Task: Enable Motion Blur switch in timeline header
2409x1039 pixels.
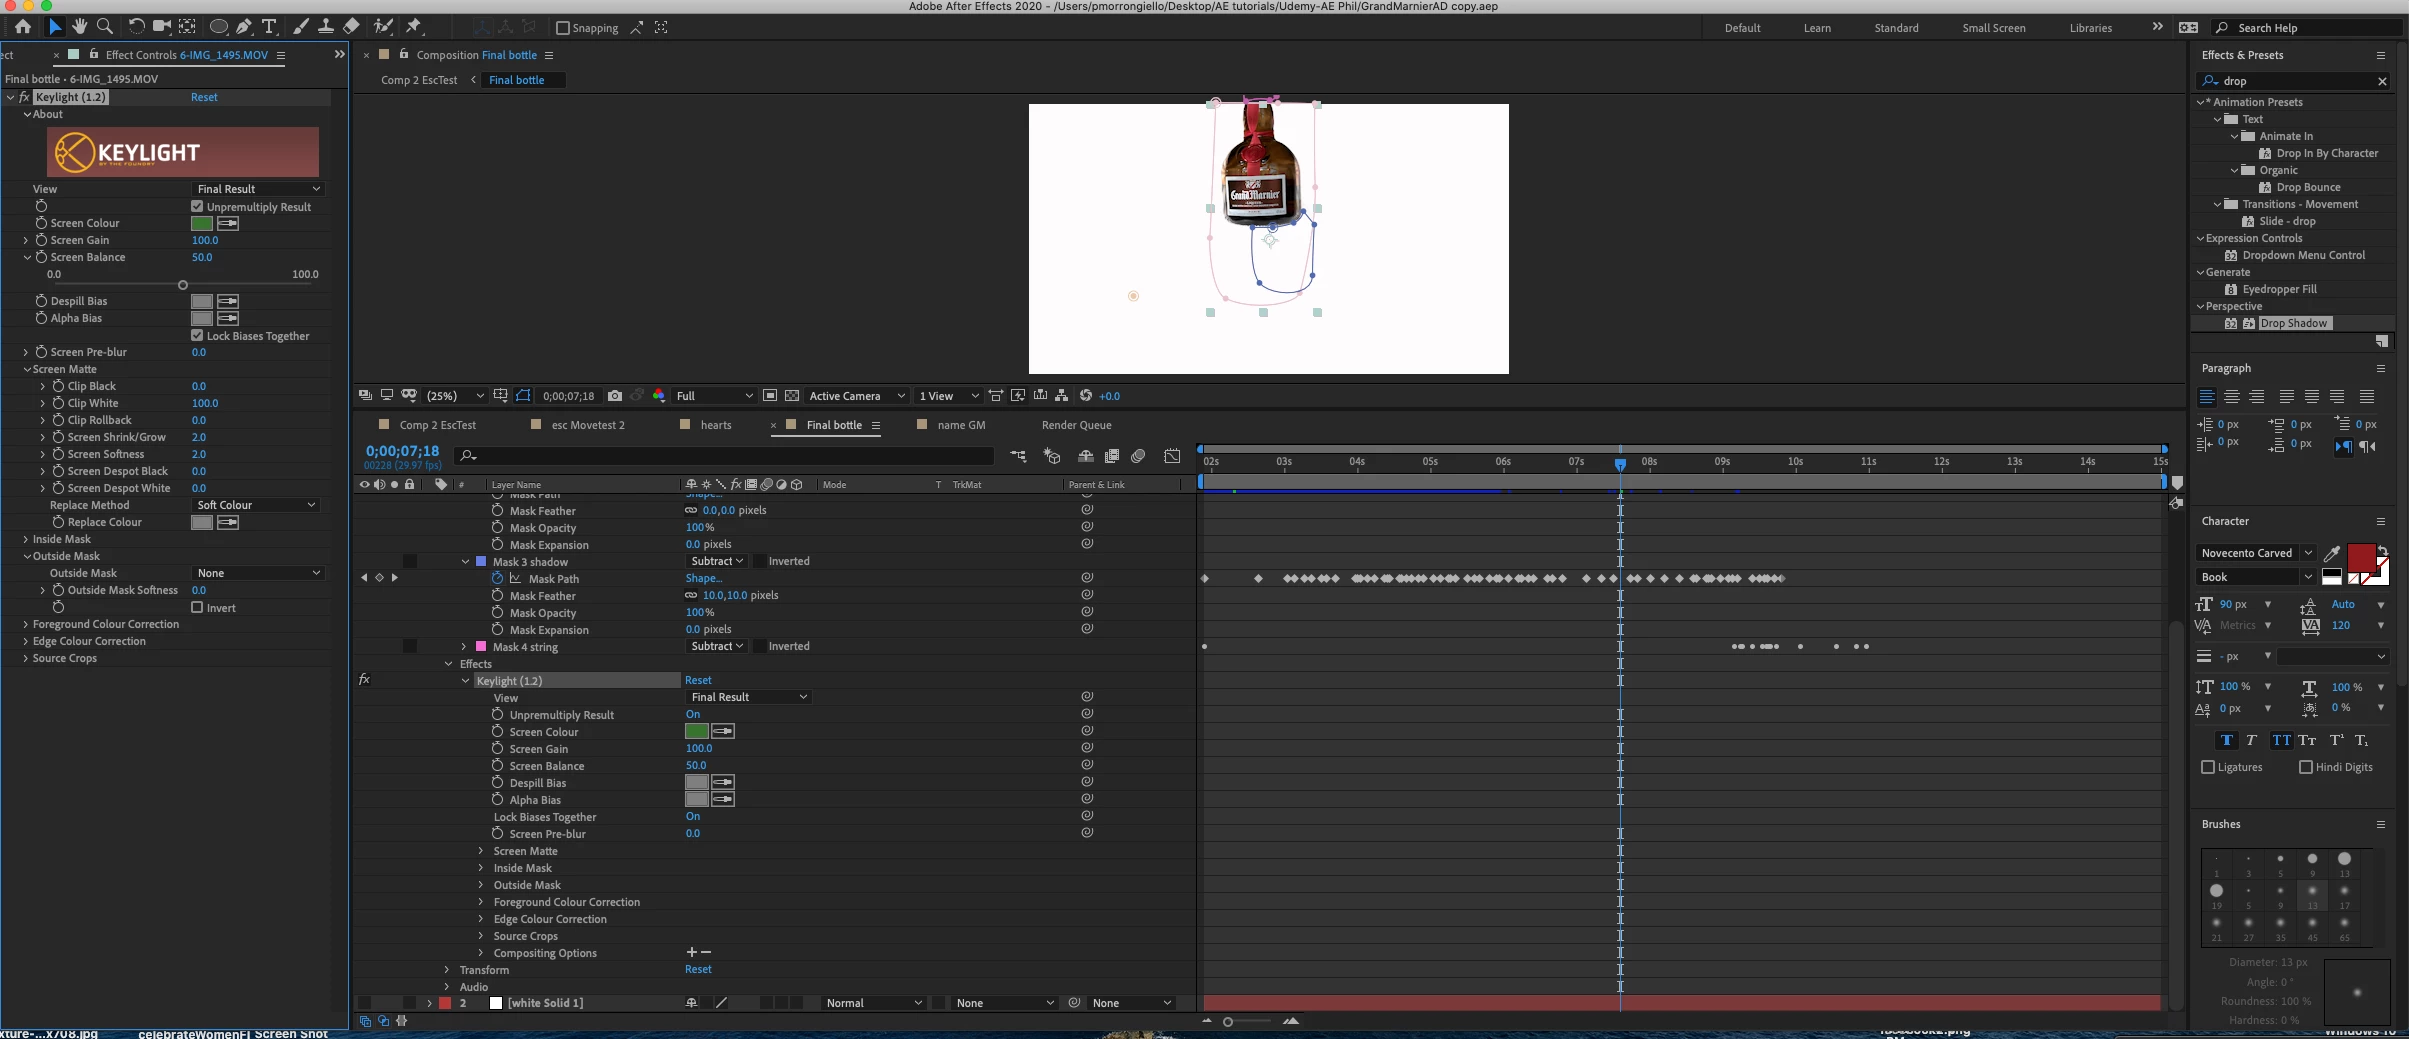Action: [1138, 456]
